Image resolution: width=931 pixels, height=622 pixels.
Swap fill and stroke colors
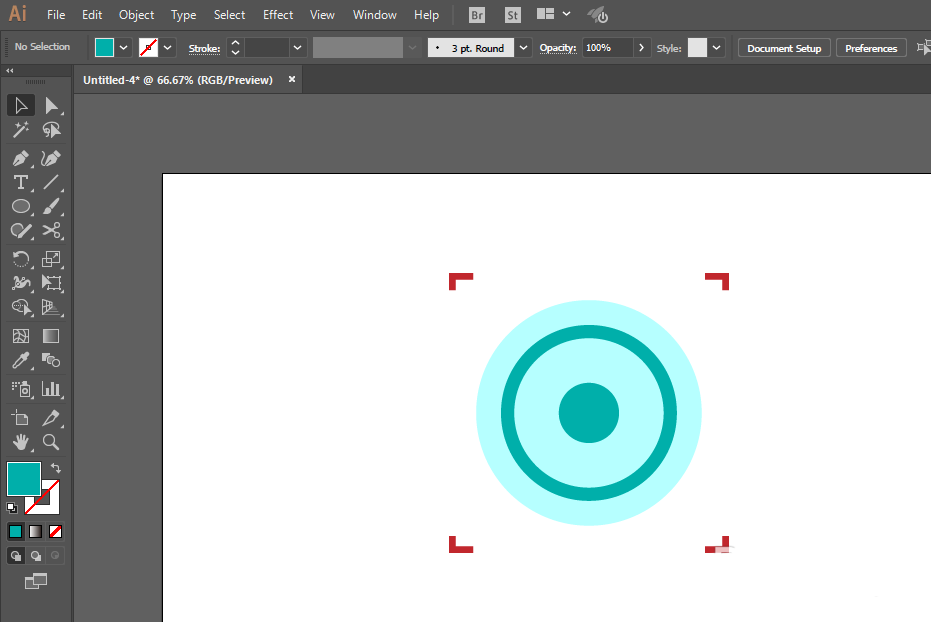[x=56, y=468]
